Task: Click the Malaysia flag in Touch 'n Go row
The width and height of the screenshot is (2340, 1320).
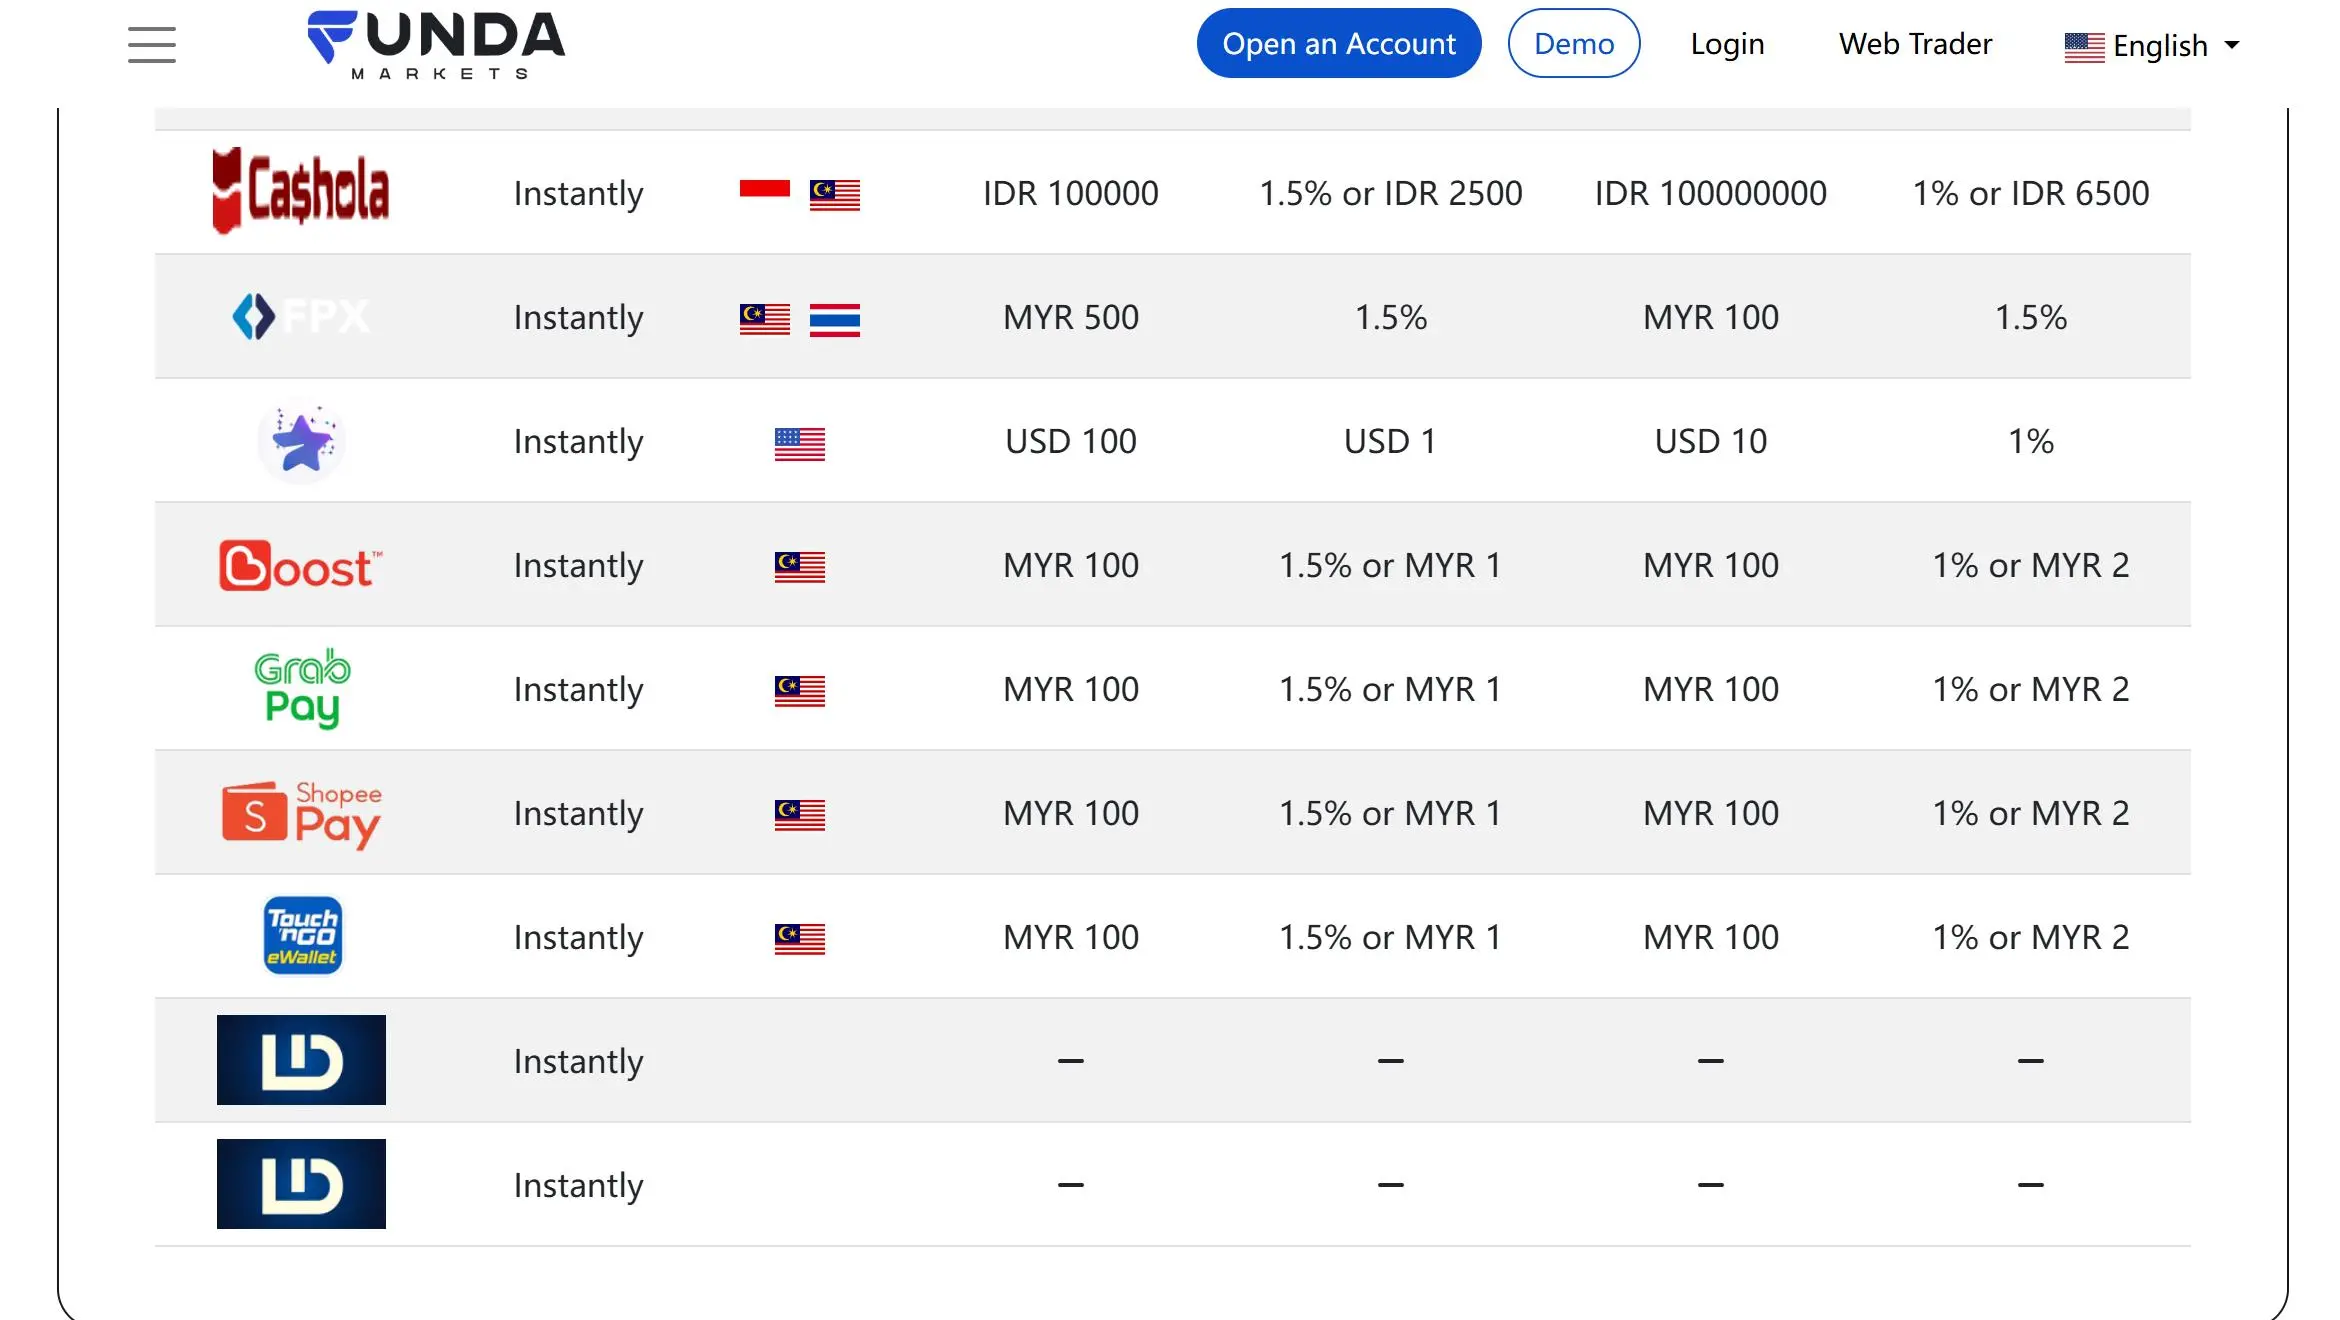Action: 800,939
